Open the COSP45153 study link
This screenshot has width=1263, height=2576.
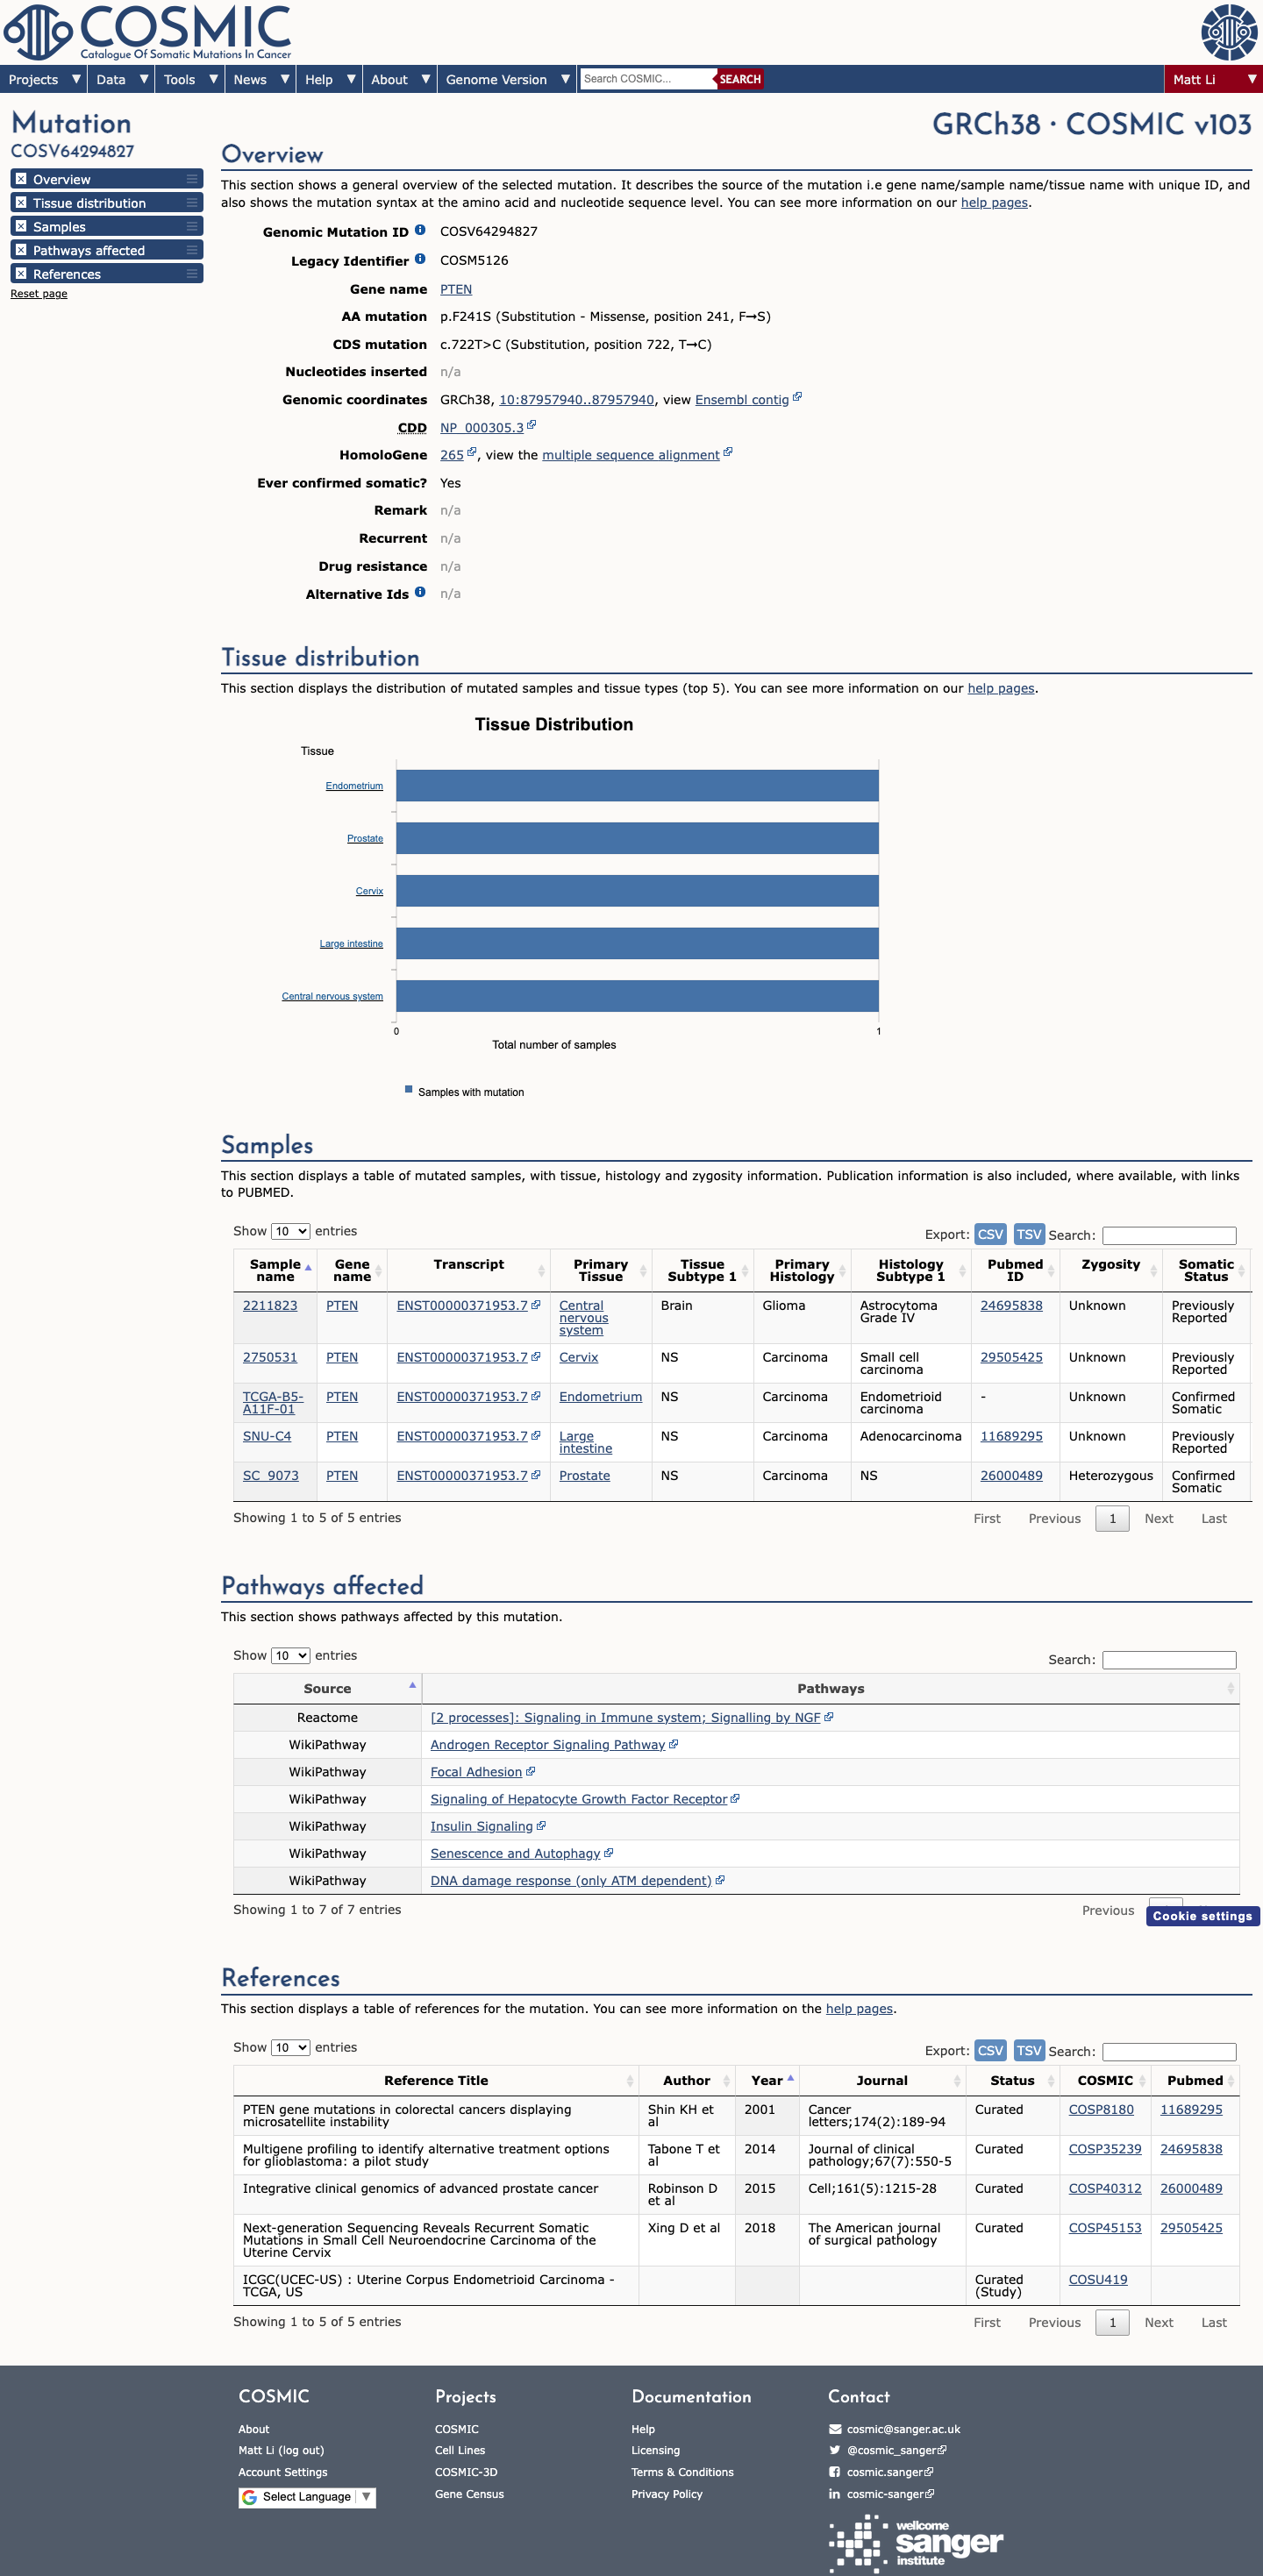1105,2227
